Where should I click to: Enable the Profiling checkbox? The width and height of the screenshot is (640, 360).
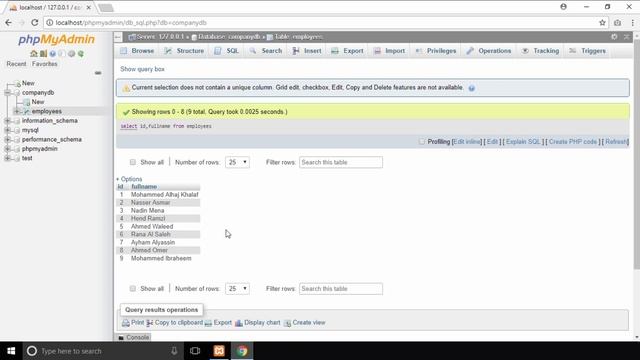tap(422, 142)
